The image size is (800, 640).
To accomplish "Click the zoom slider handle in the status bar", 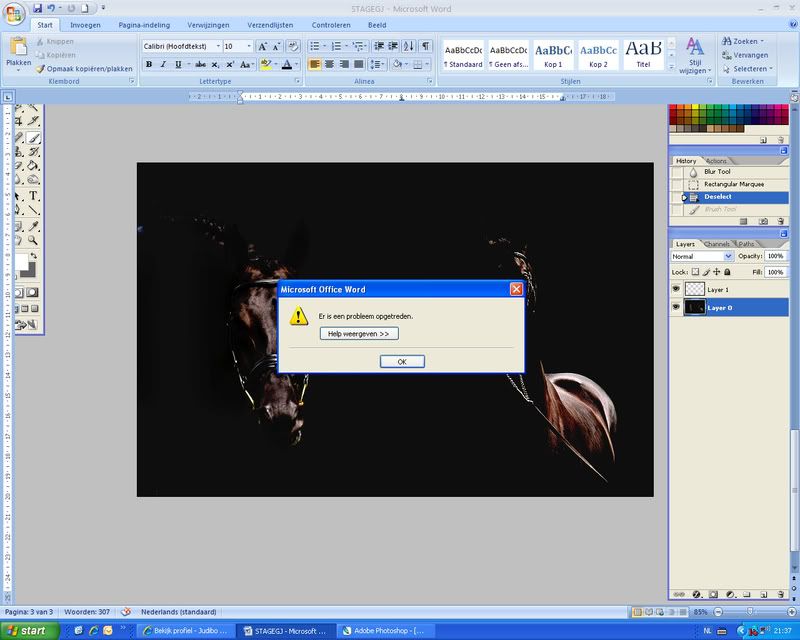I will pyautogui.click(x=749, y=611).
